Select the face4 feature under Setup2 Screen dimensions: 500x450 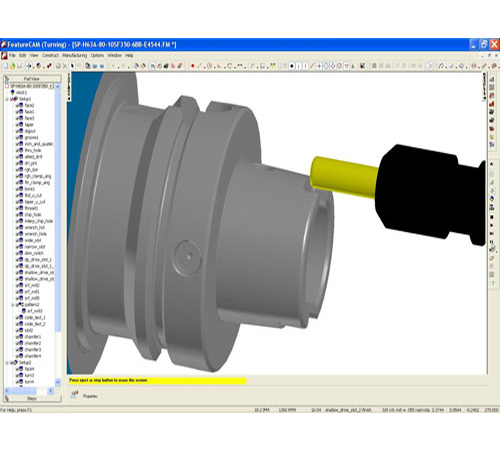pos(29,369)
